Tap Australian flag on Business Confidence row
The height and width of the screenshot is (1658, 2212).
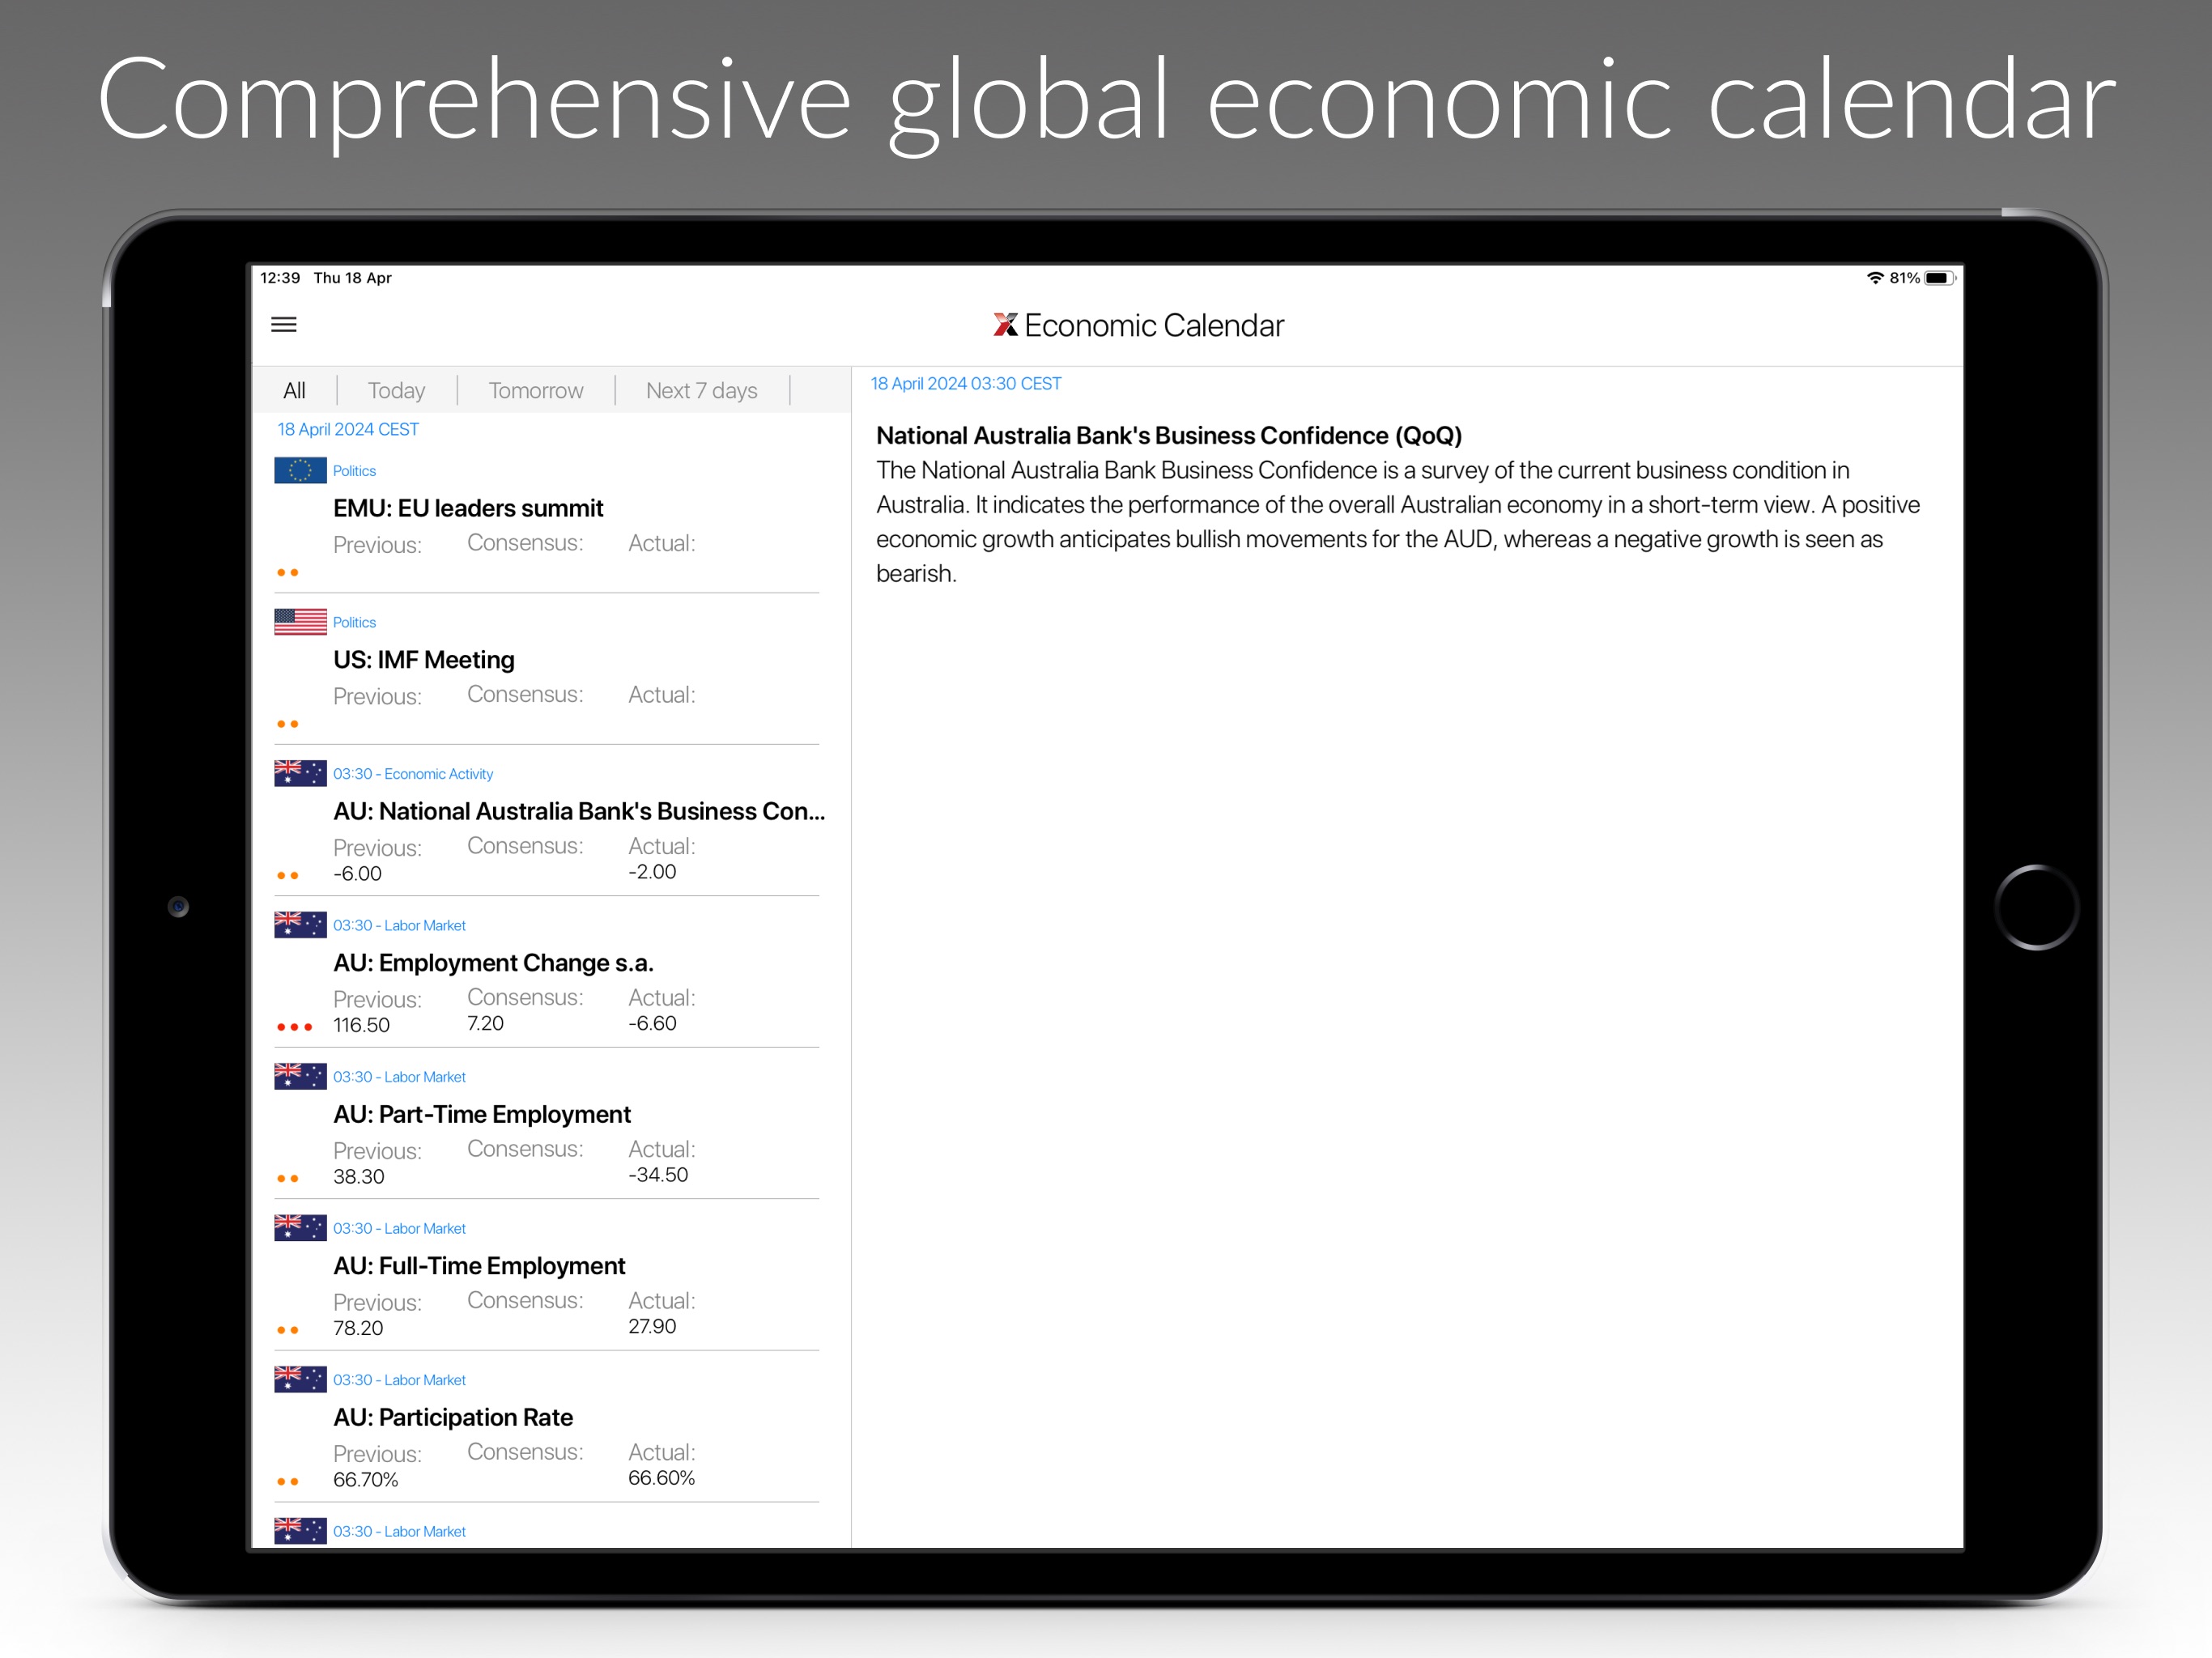(x=300, y=773)
